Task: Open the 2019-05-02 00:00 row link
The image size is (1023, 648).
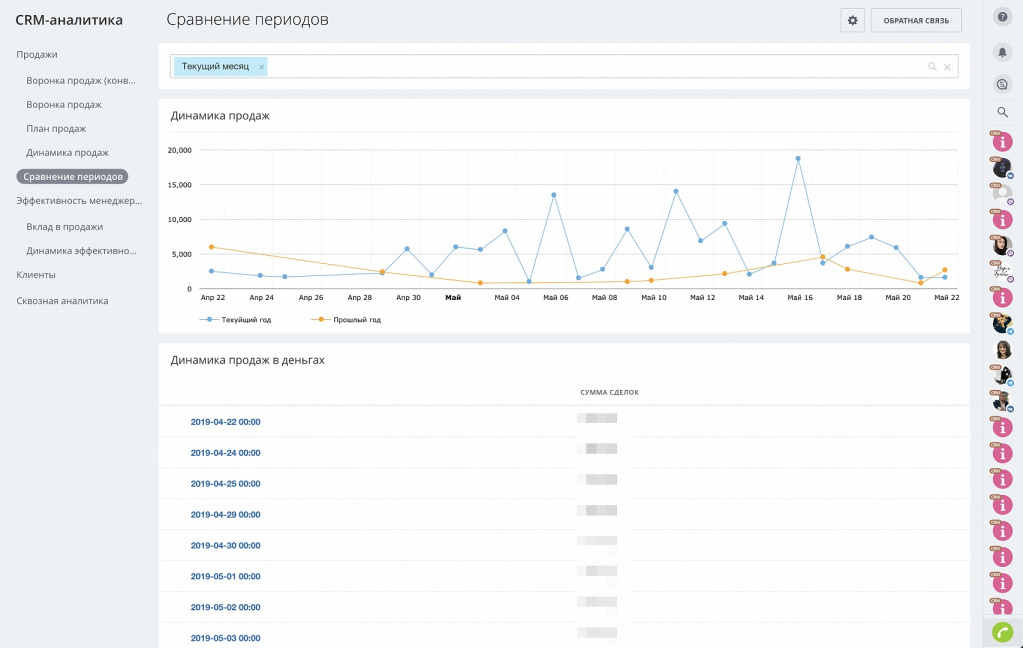Action: (x=225, y=608)
